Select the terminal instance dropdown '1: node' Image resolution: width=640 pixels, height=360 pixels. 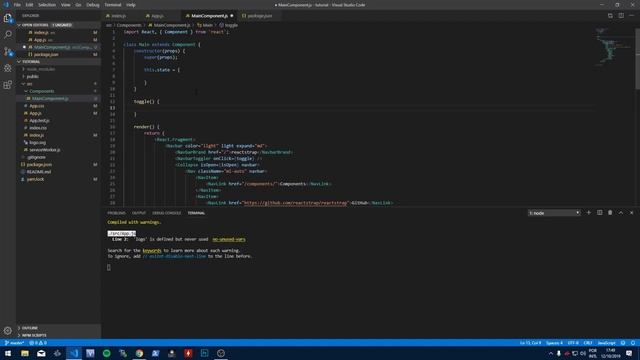554,213
